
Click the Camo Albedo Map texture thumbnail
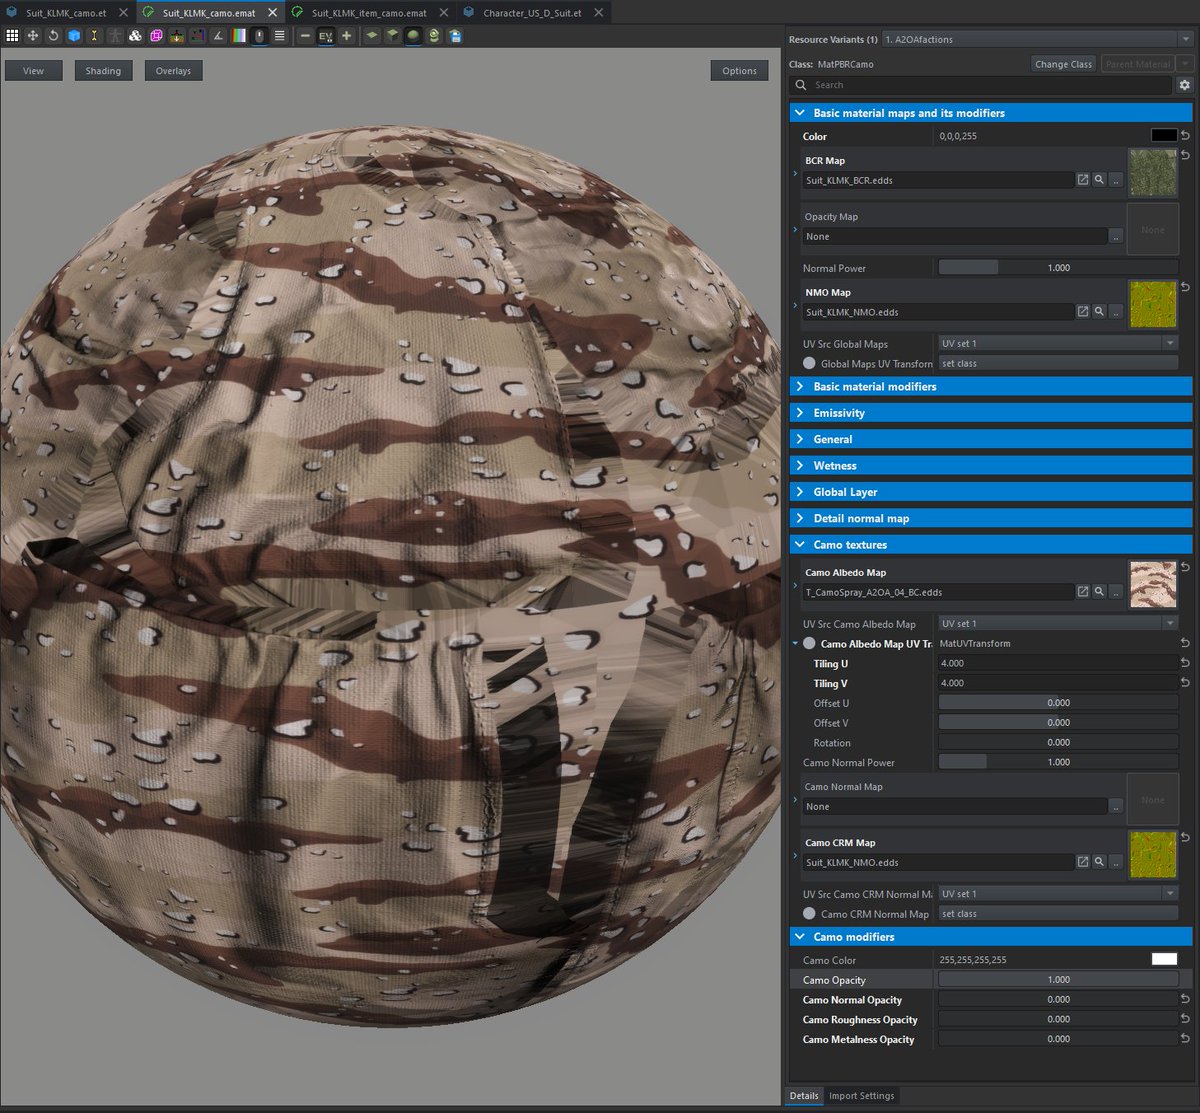click(x=1153, y=585)
